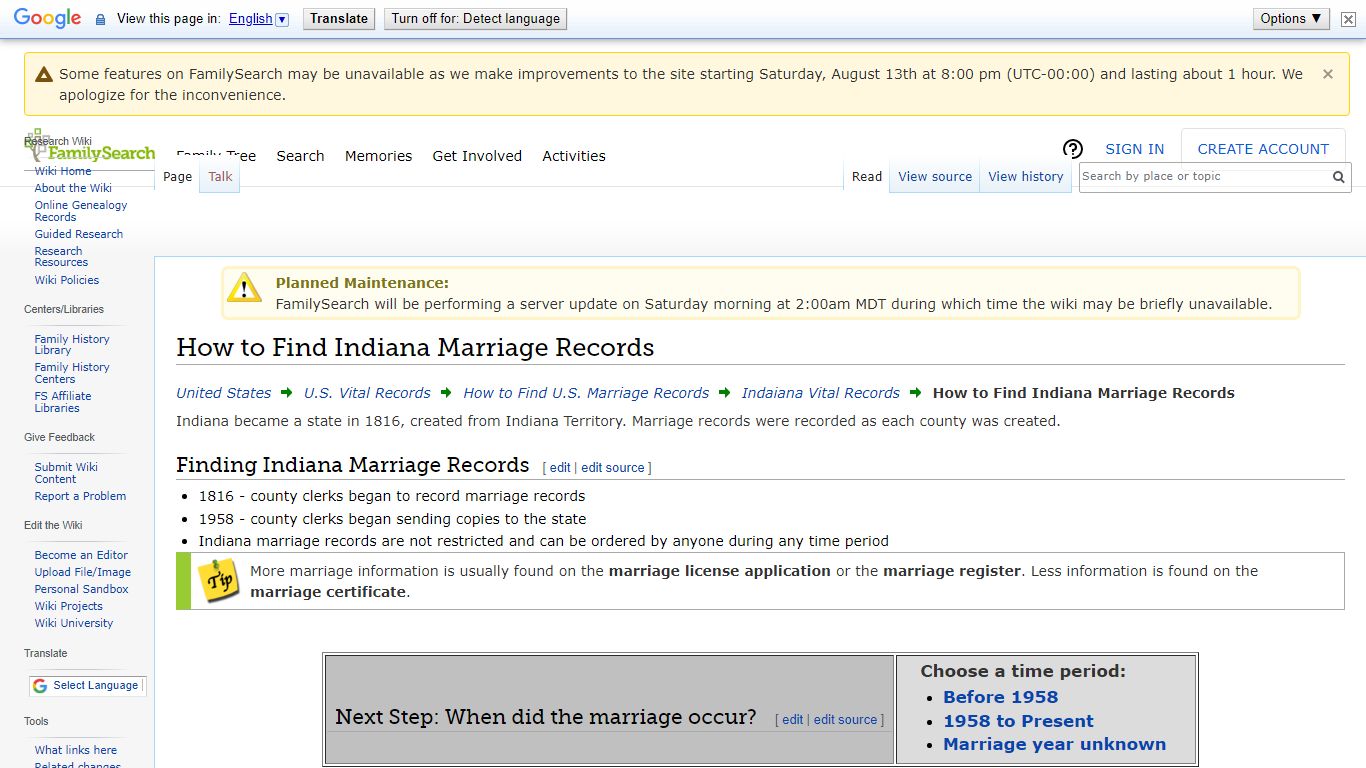
Task: Open the help question mark icon
Action: pyautogui.click(x=1073, y=149)
